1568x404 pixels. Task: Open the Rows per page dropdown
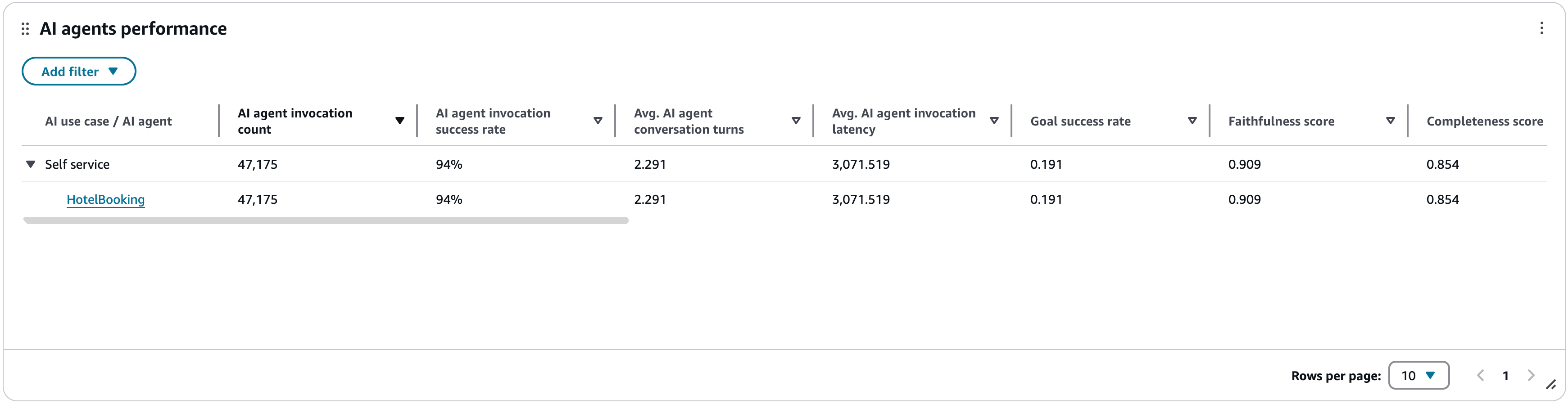(1418, 376)
